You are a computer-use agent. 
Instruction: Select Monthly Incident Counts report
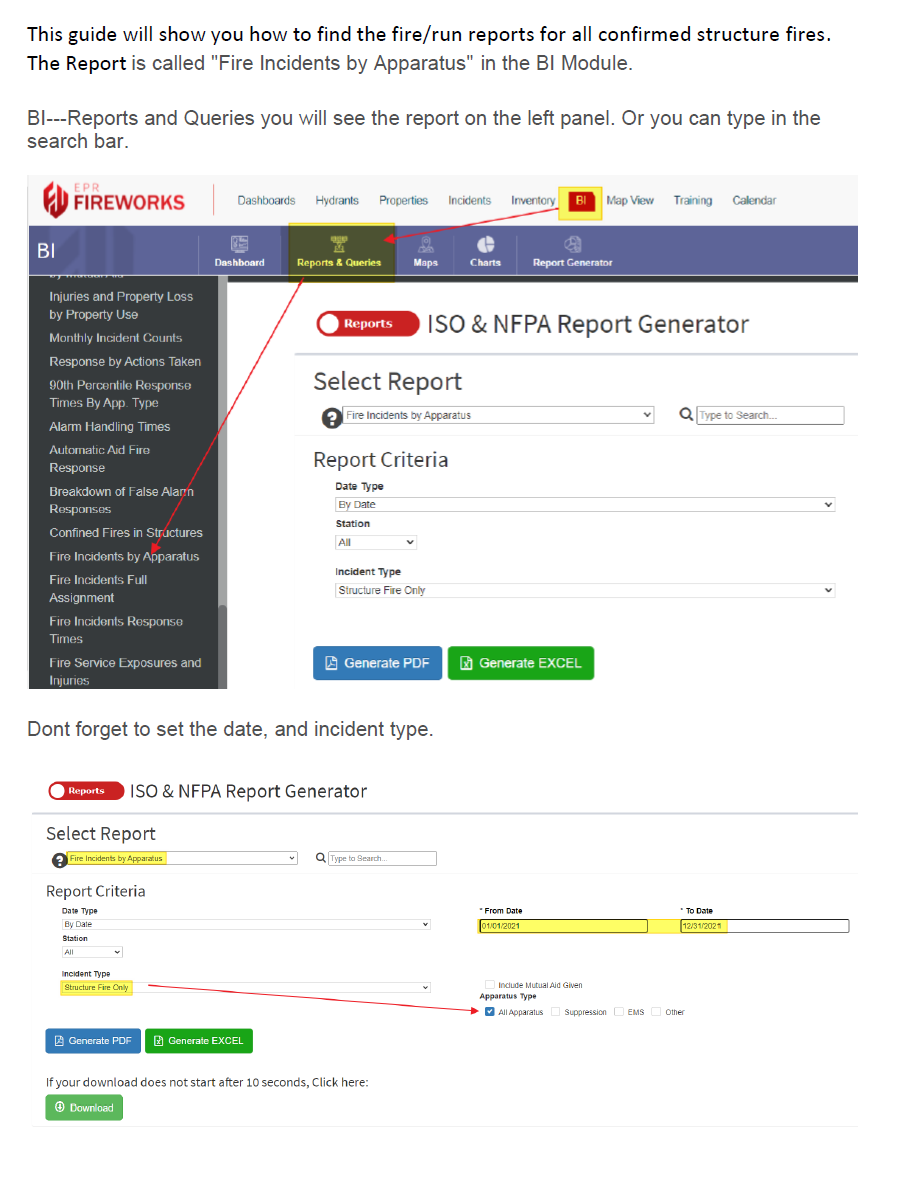click(115, 338)
